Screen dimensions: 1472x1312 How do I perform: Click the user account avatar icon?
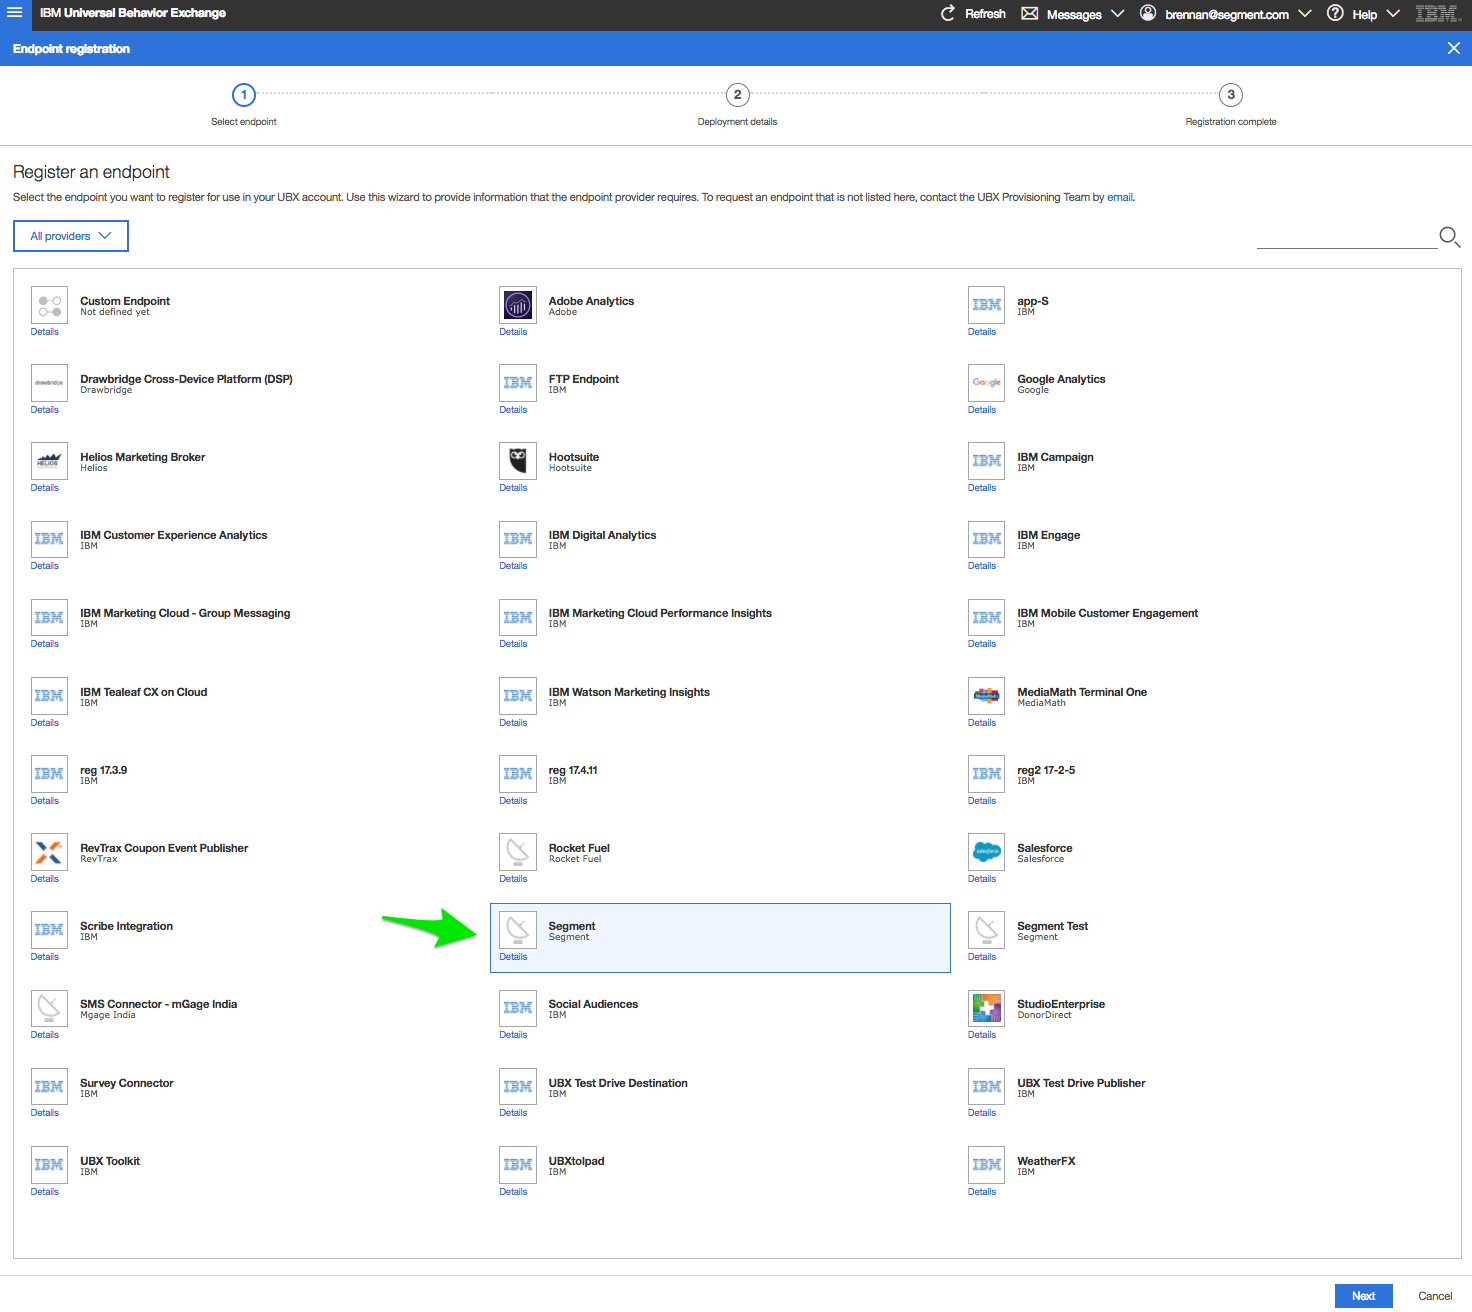click(1147, 14)
